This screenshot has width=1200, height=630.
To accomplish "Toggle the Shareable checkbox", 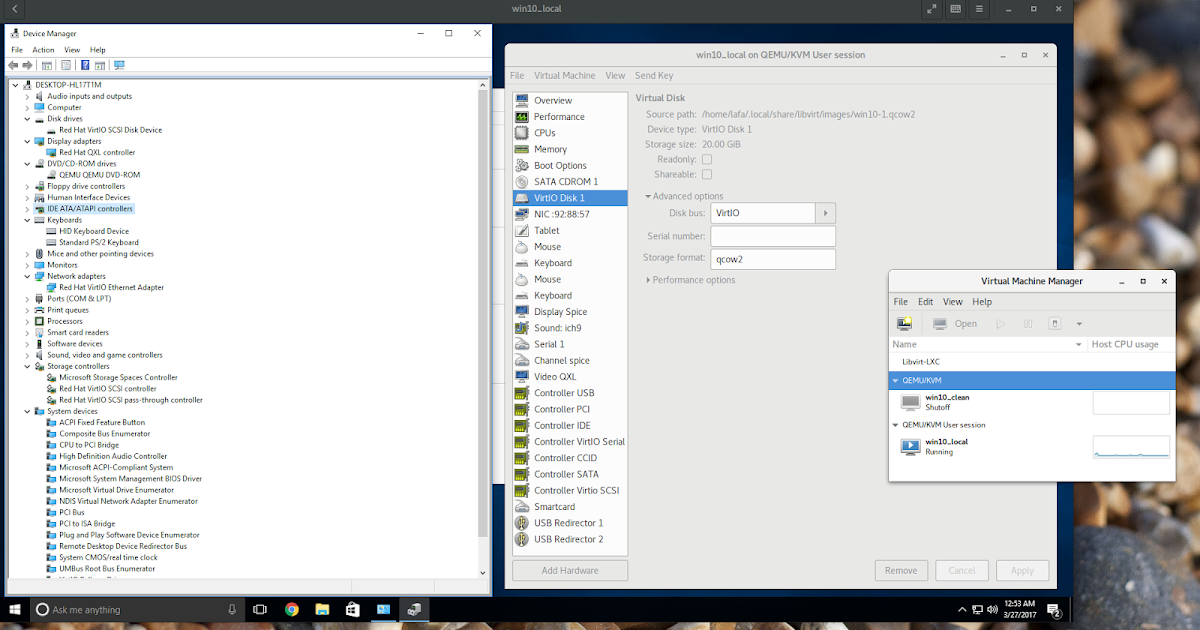I will pyautogui.click(x=707, y=174).
